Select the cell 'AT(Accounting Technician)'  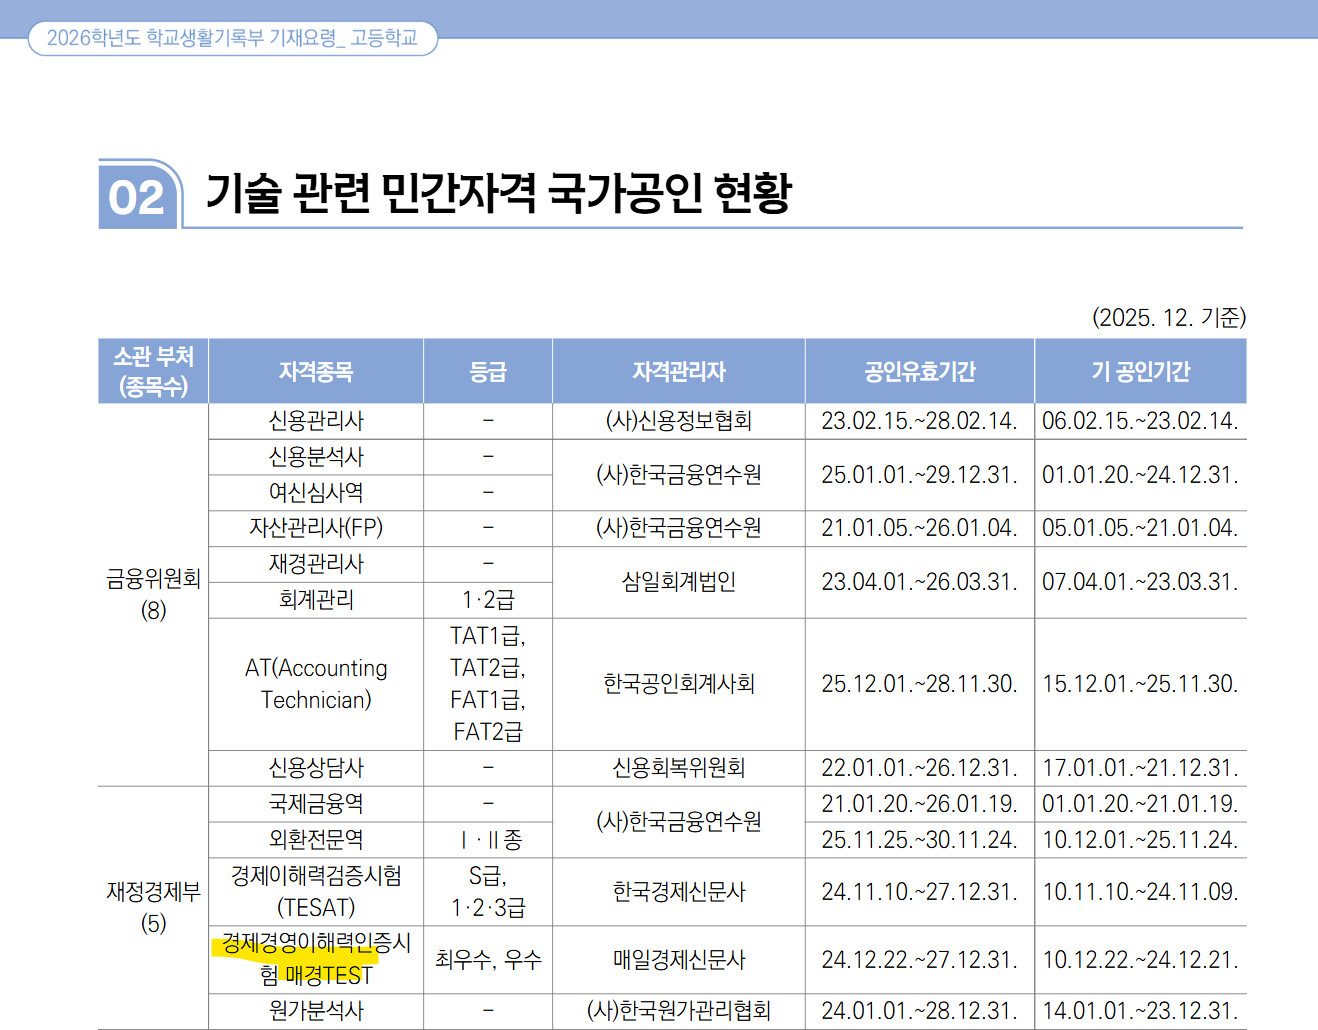coord(316,684)
